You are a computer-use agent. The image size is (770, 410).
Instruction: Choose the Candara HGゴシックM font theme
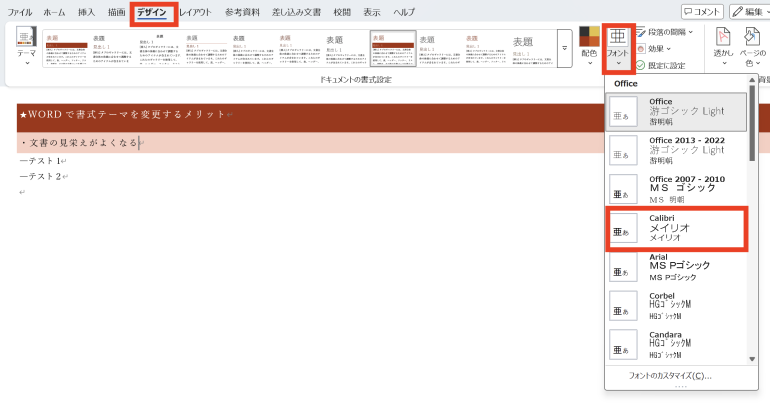click(x=676, y=345)
